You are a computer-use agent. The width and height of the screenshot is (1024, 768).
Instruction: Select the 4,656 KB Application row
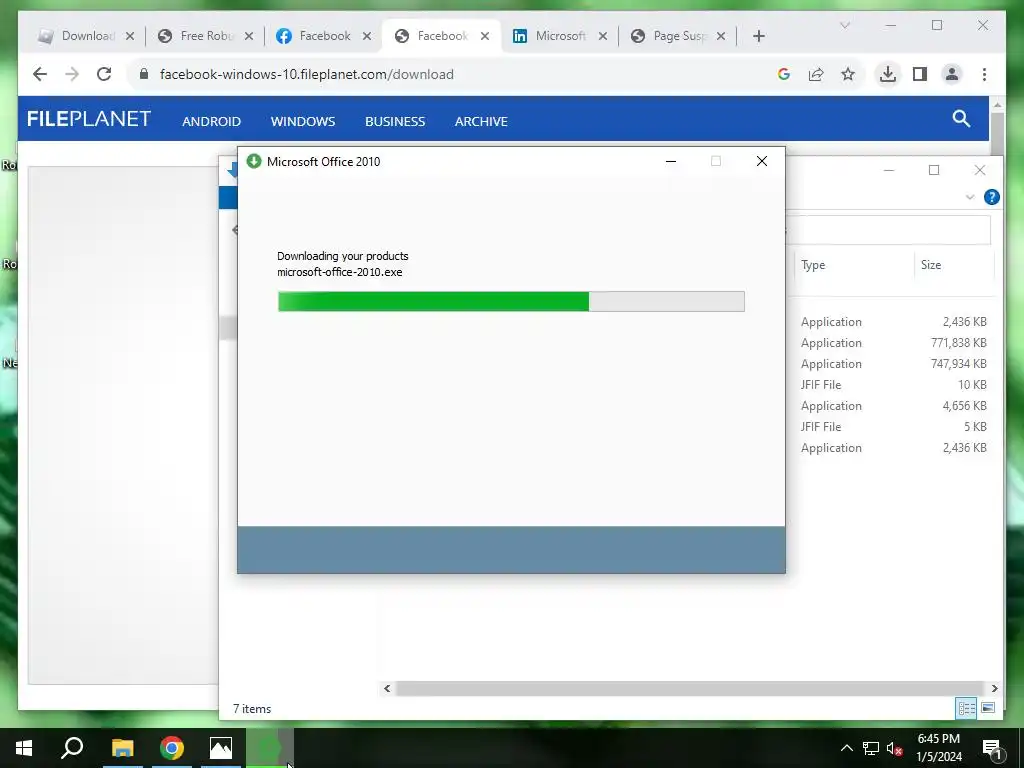click(893, 406)
